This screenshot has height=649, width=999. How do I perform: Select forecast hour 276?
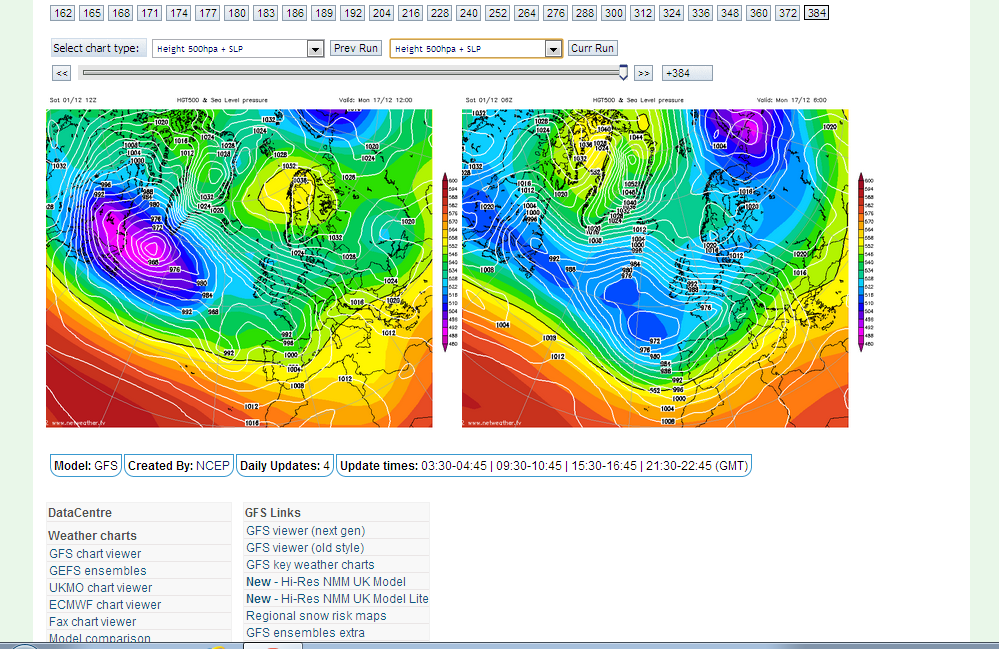pyautogui.click(x=556, y=13)
